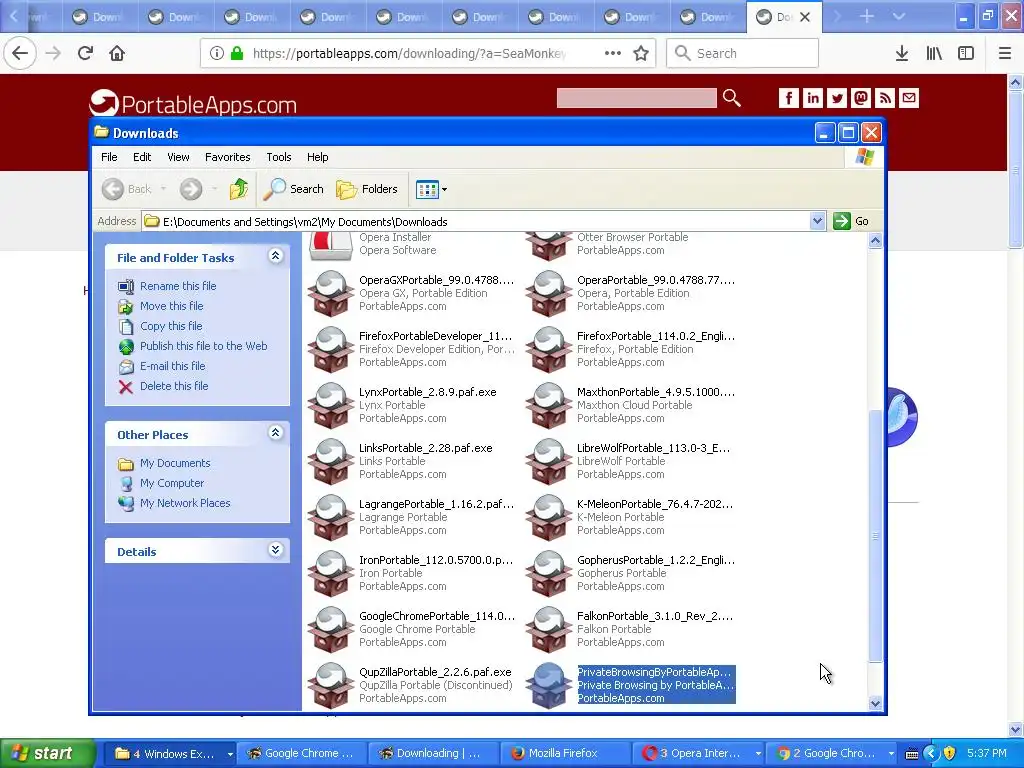Image resolution: width=1024 pixels, height=768 pixels.
Task: Go to Firefox home page icon
Action: 117,53
